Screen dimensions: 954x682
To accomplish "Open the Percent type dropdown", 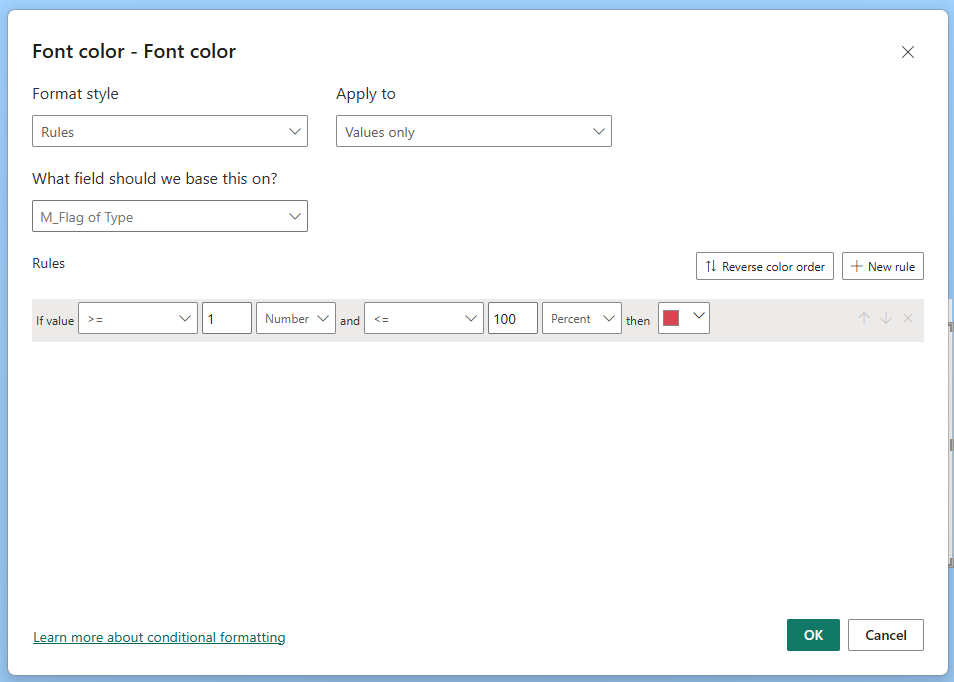I will (x=582, y=318).
